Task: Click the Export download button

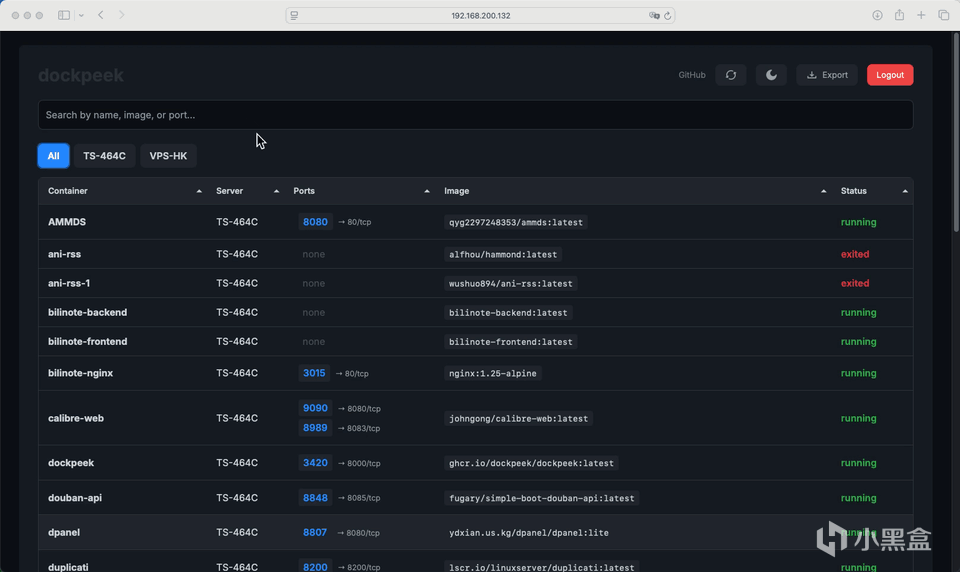Action: pyautogui.click(x=827, y=75)
